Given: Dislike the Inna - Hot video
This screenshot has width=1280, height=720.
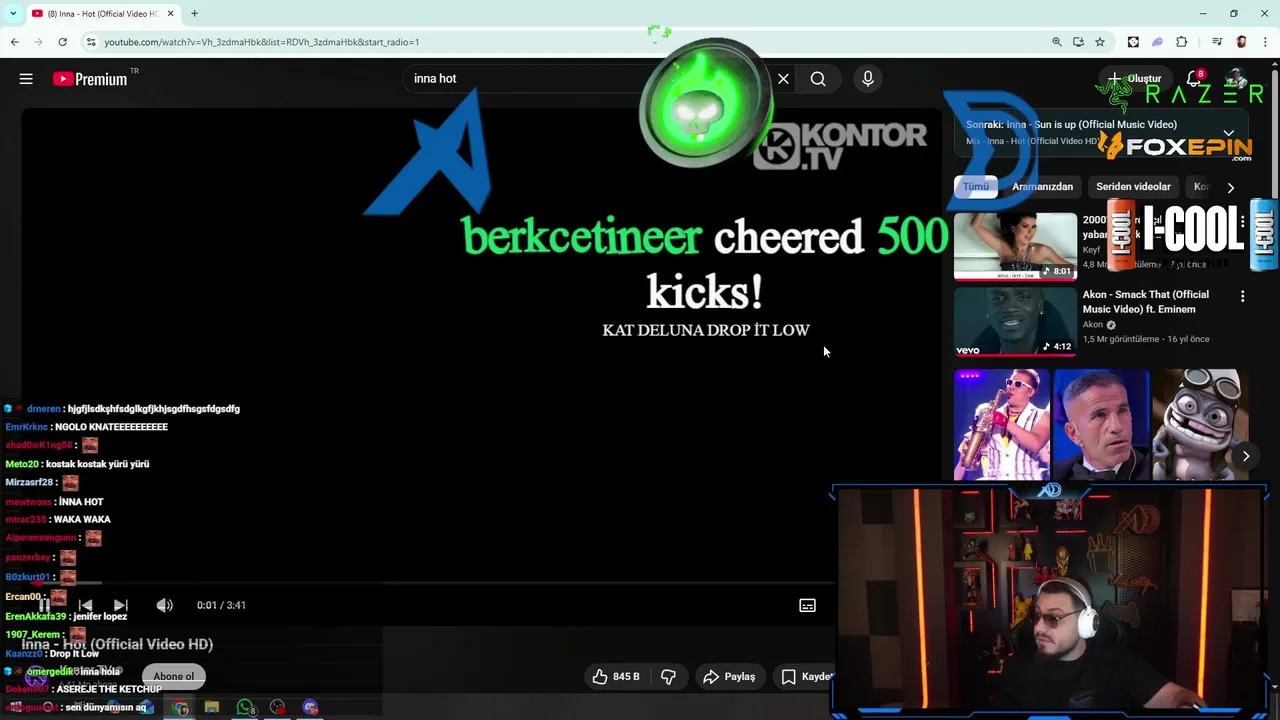Looking at the screenshot, I should (668, 677).
